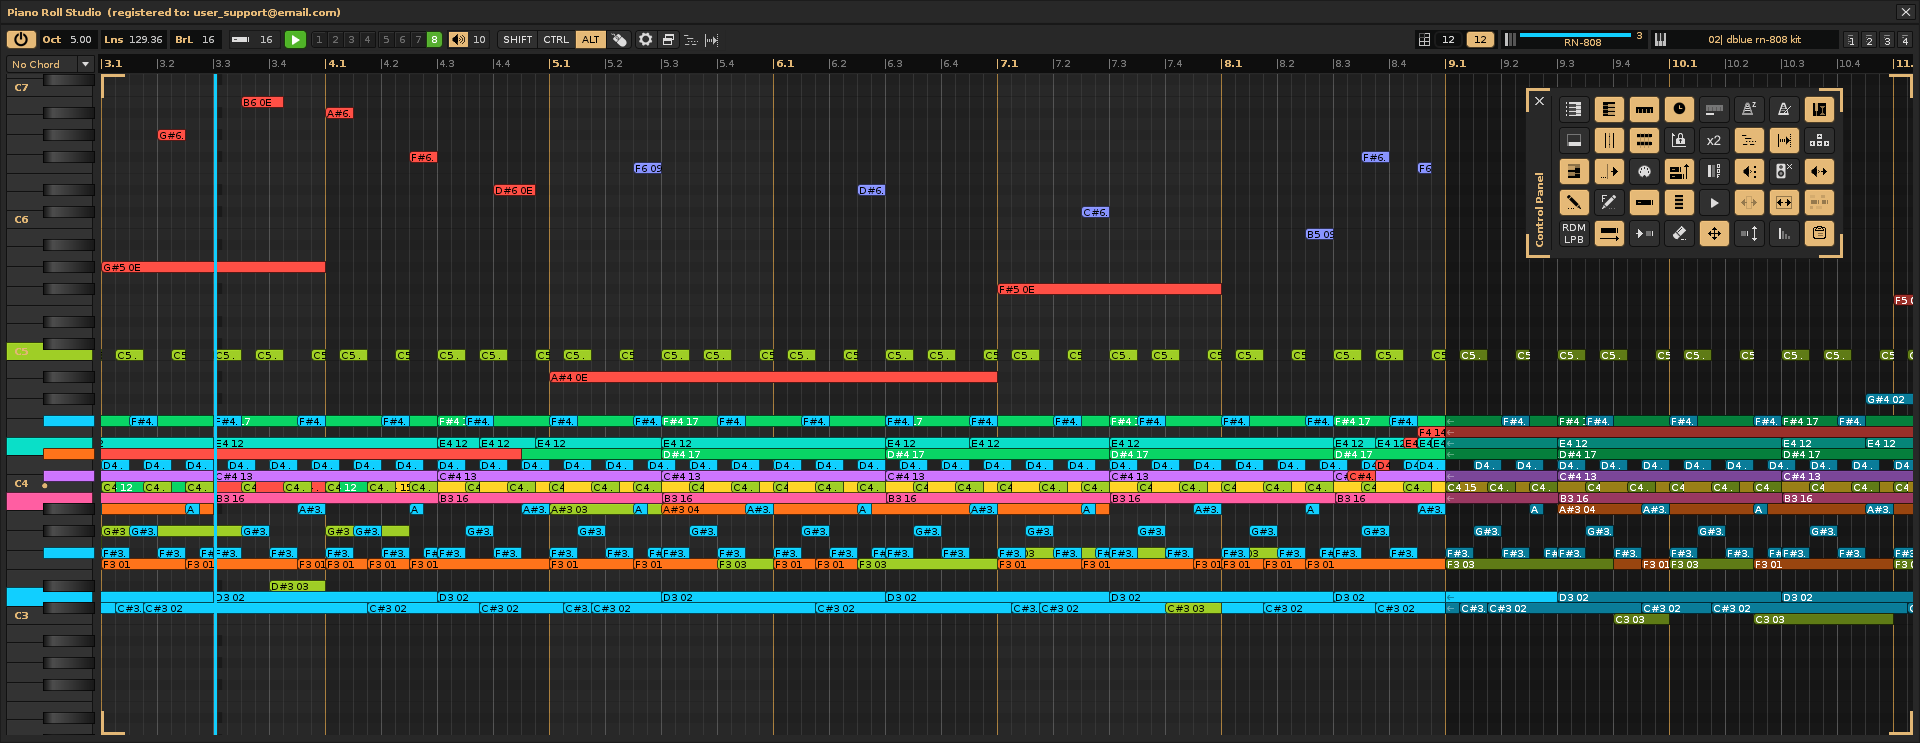This screenshot has height=743, width=1920.
Task: Click the RDM LPB button
Action: [1574, 234]
